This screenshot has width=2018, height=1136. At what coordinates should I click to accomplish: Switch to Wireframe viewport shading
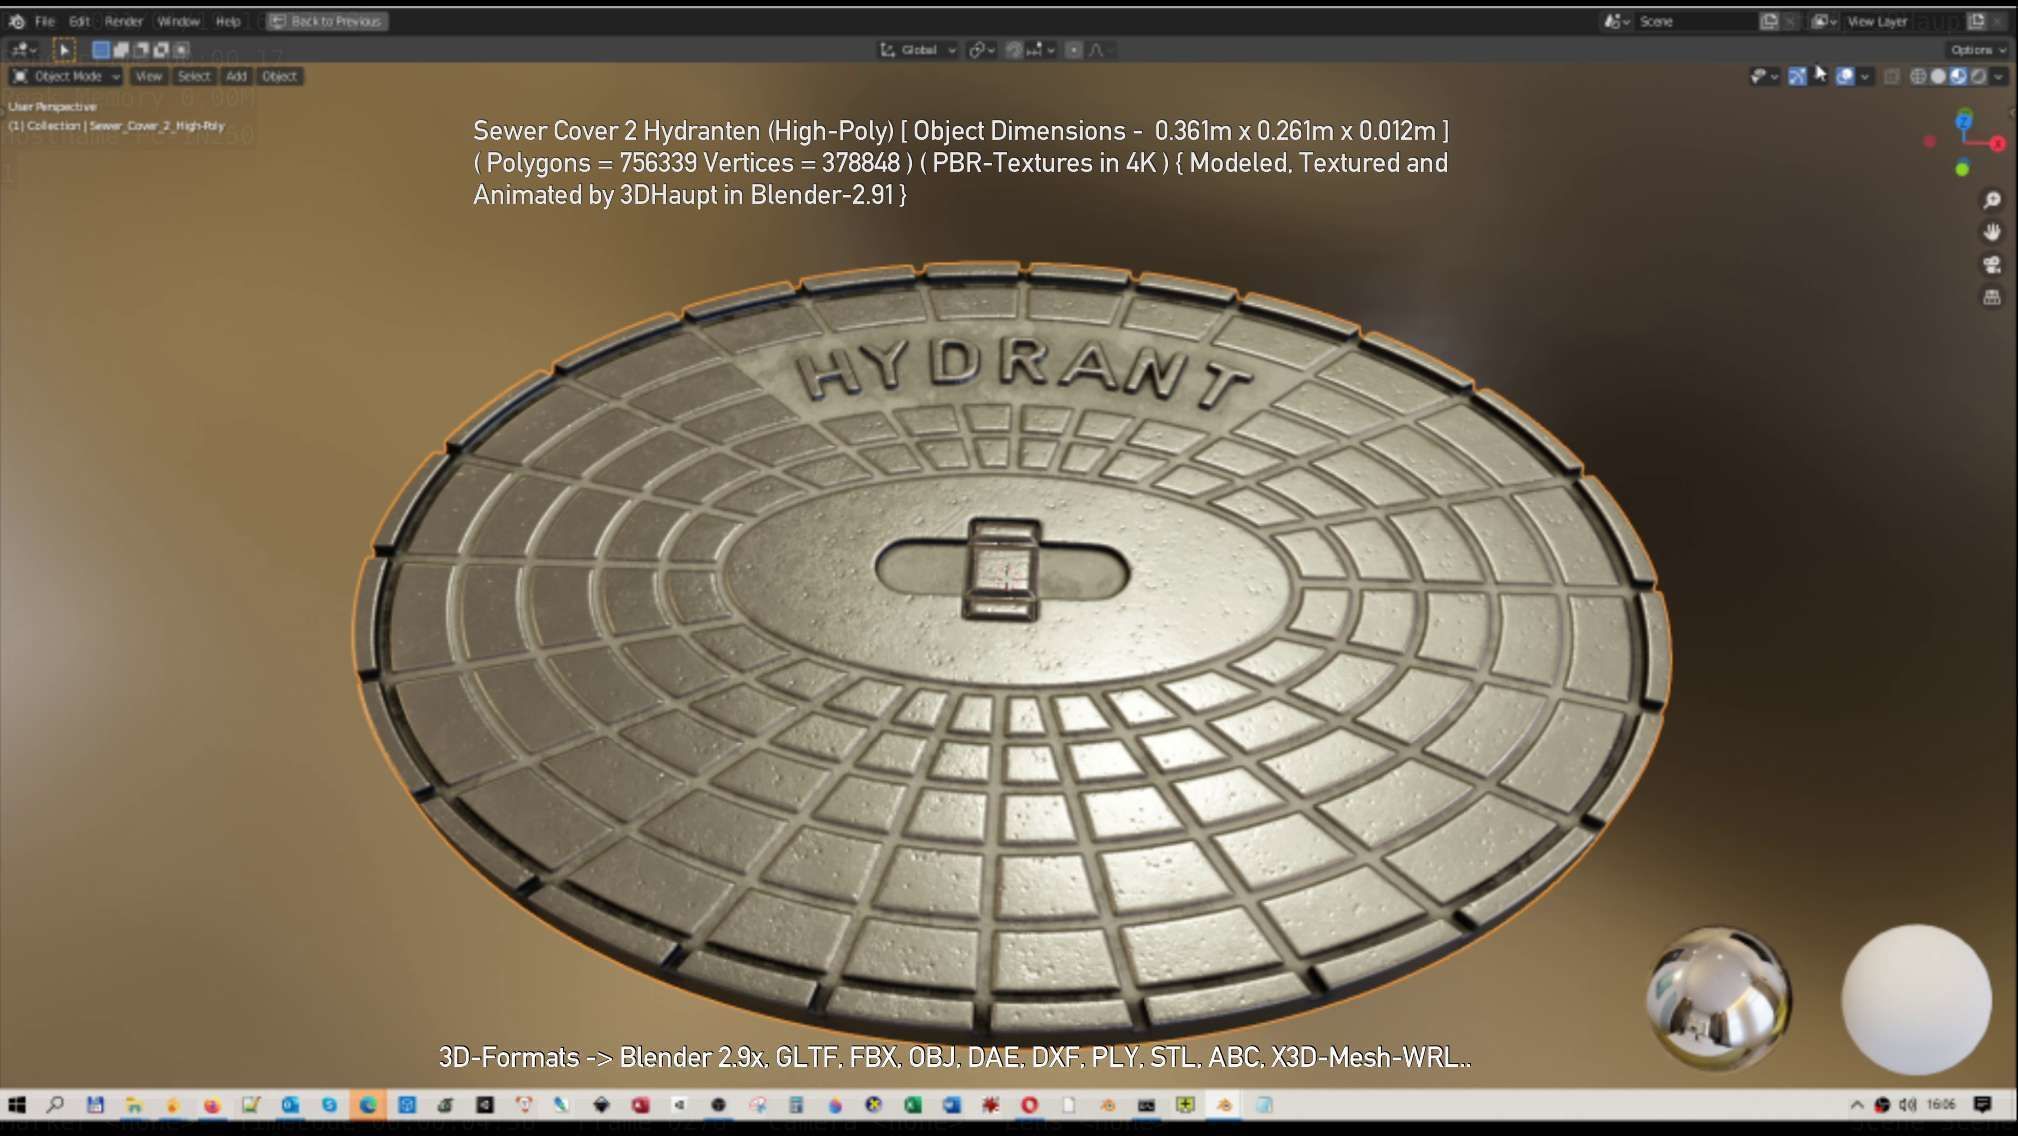point(1918,76)
